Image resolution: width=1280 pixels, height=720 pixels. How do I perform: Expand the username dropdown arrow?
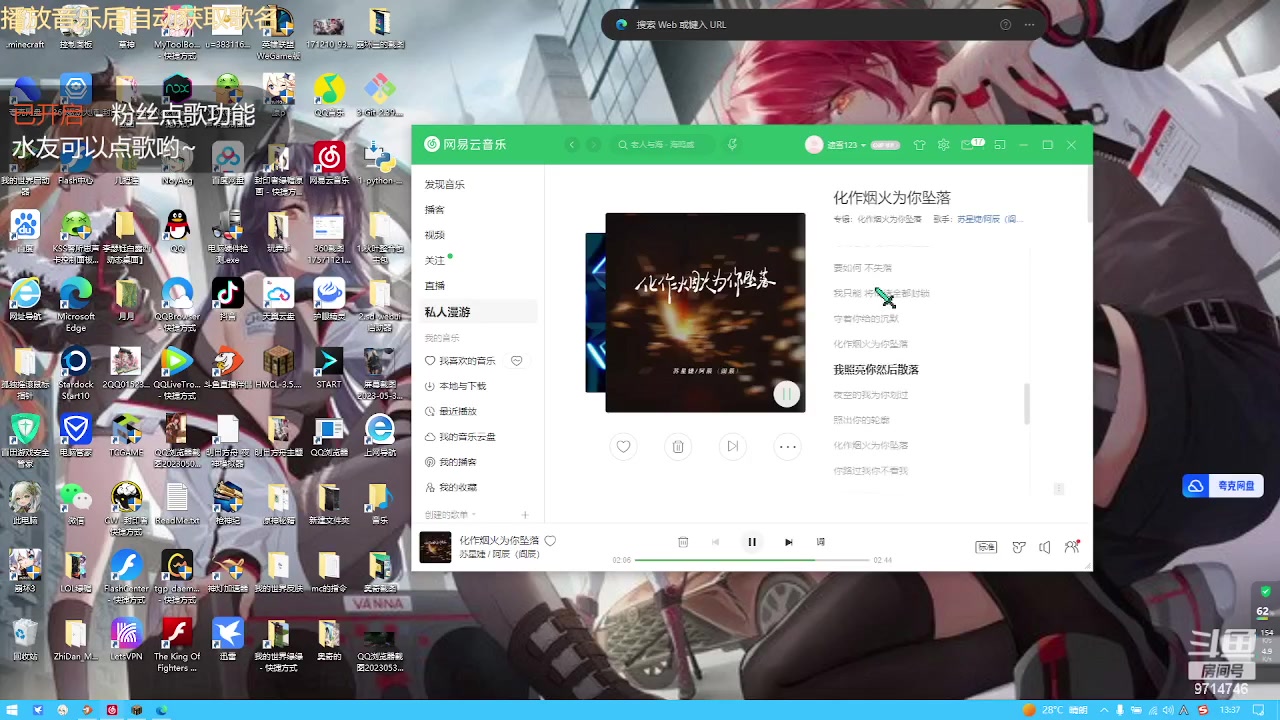coord(863,146)
